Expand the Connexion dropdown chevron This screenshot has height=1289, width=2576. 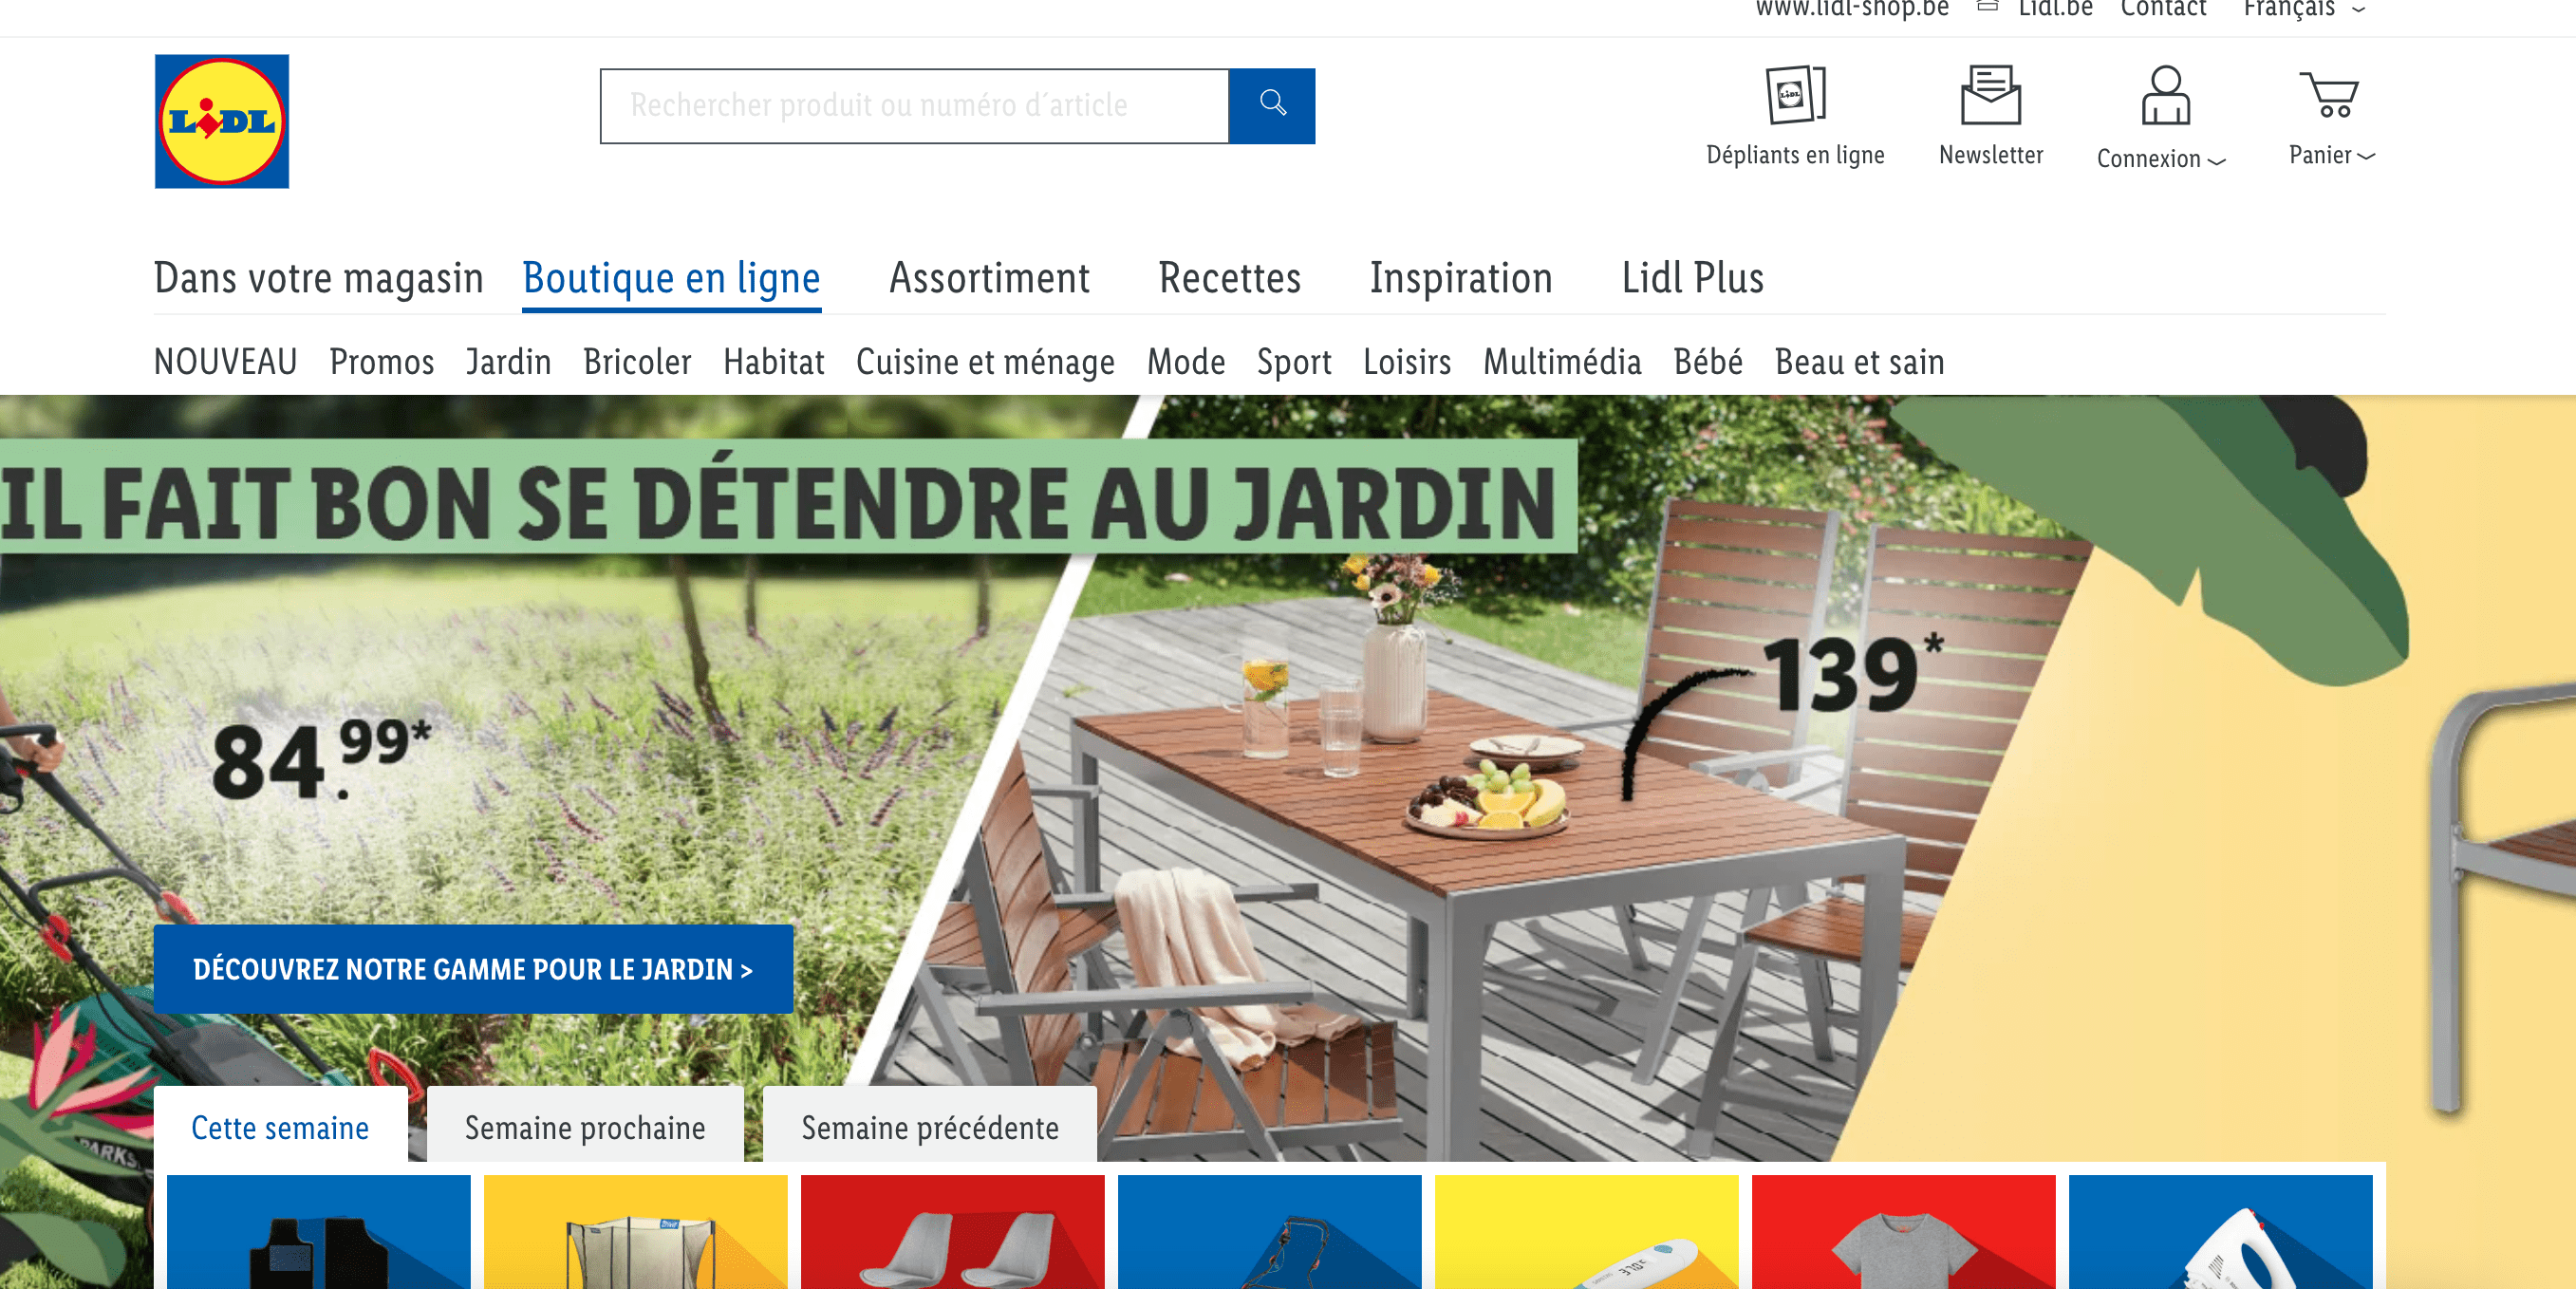click(x=2217, y=161)
